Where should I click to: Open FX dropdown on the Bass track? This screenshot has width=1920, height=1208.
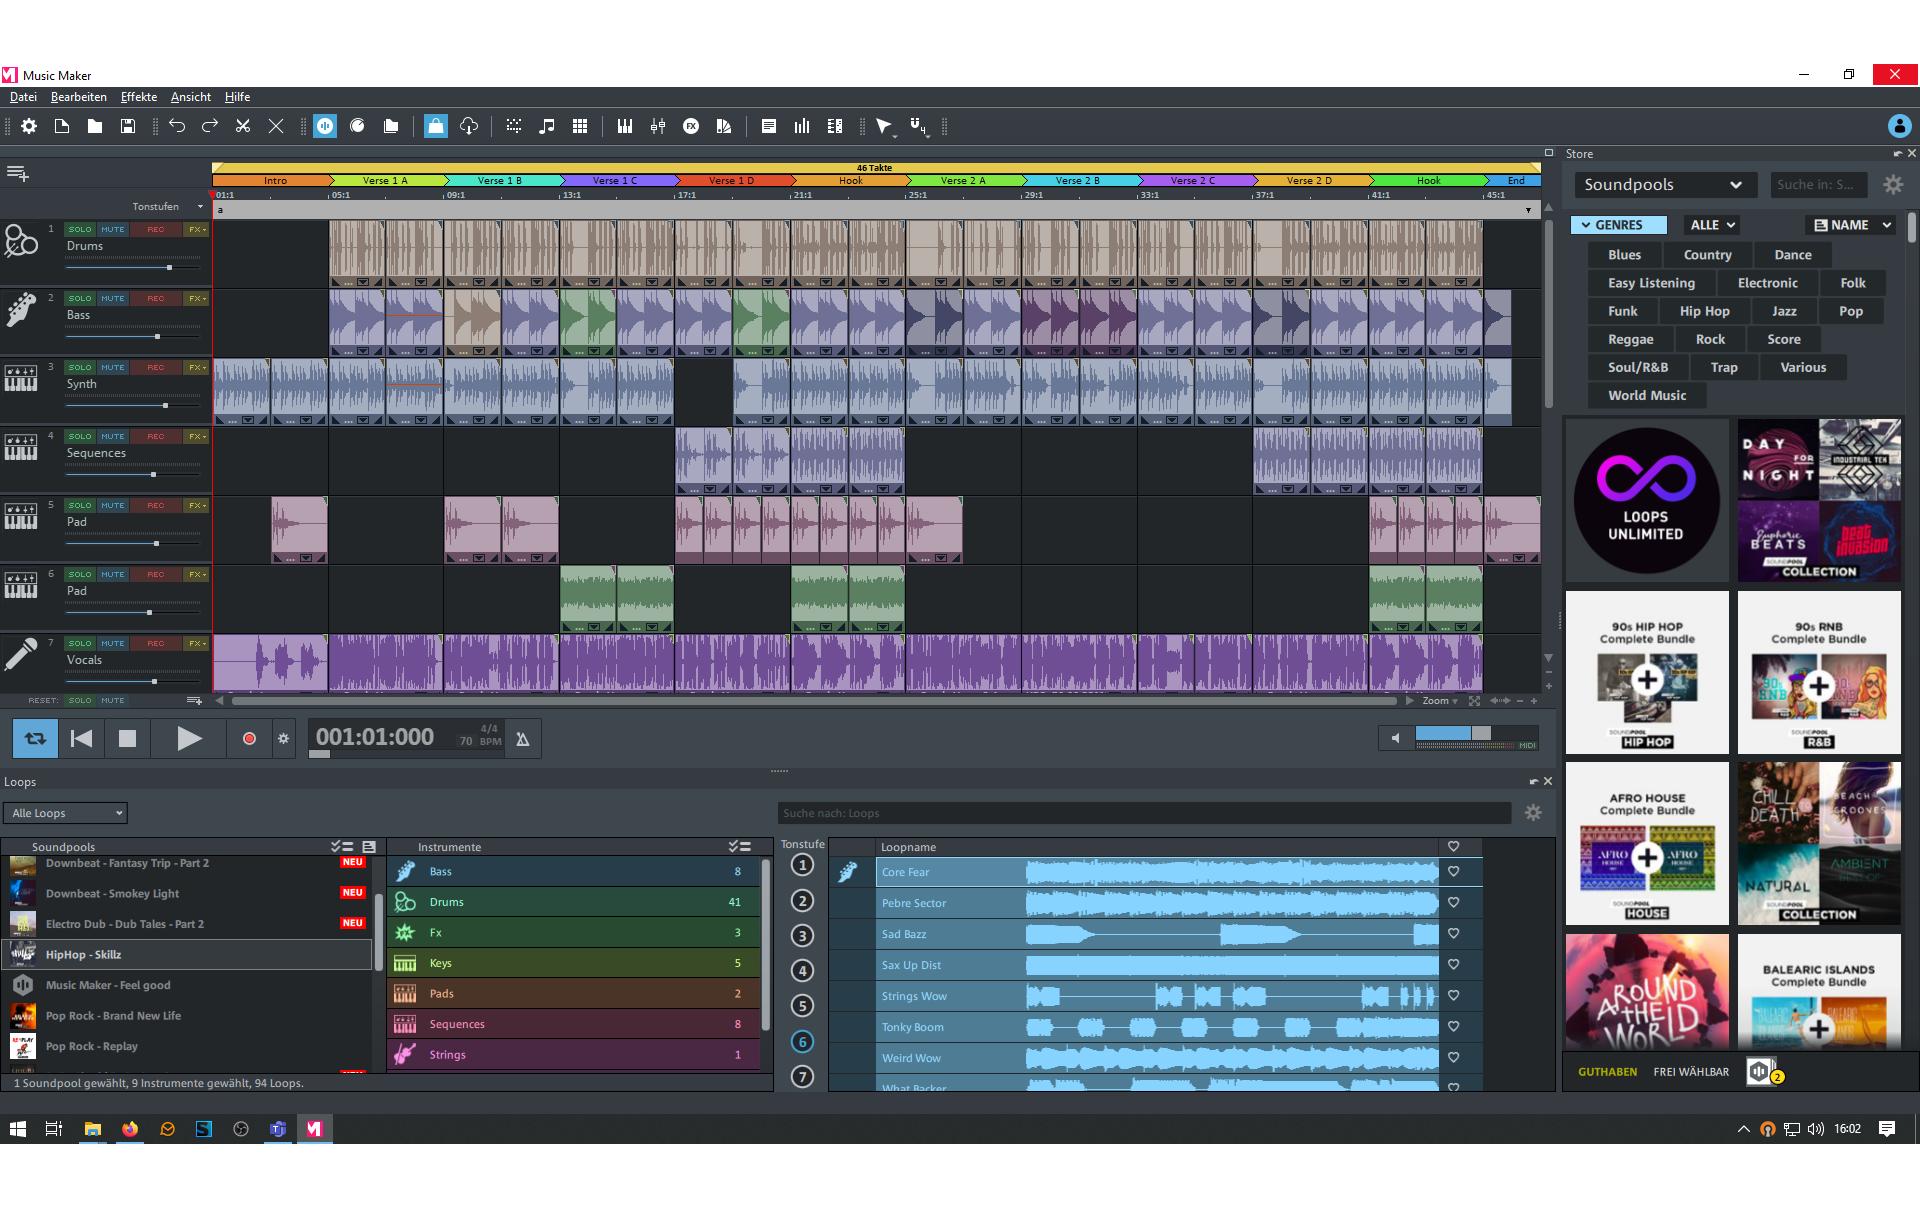(197, 298)
